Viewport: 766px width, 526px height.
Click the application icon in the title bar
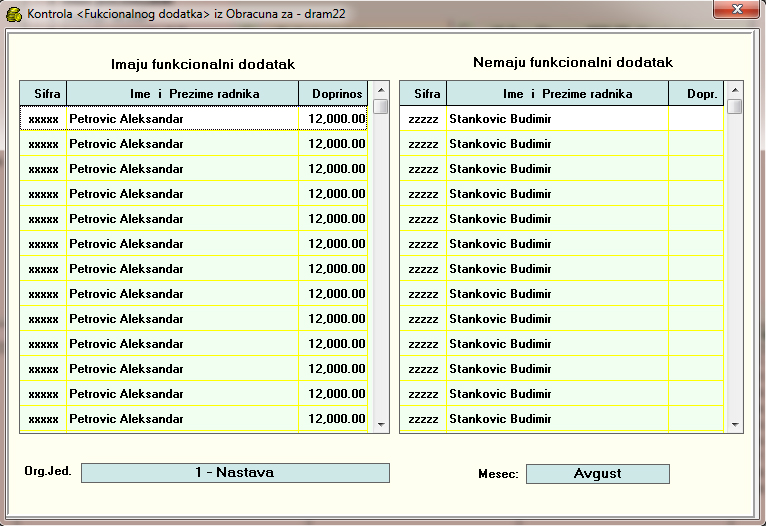pyautogui.click(x=14, y=14)
